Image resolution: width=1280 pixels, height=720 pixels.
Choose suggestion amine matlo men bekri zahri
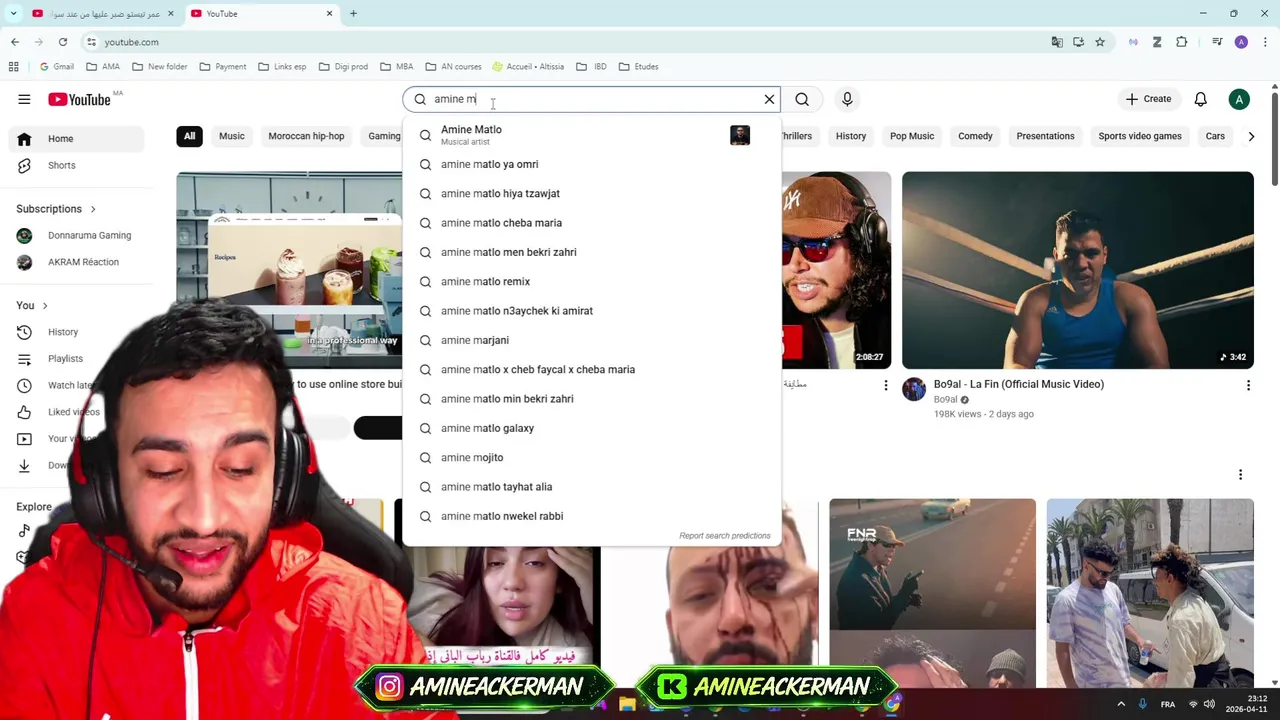pyautogui.click(x=591, y=252)
